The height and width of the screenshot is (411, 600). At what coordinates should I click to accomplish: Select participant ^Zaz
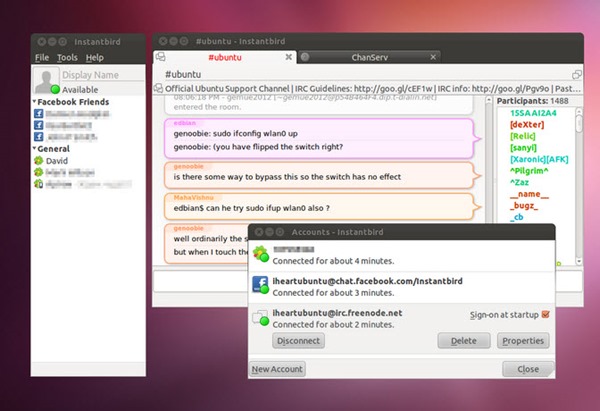tap(519, 182)
